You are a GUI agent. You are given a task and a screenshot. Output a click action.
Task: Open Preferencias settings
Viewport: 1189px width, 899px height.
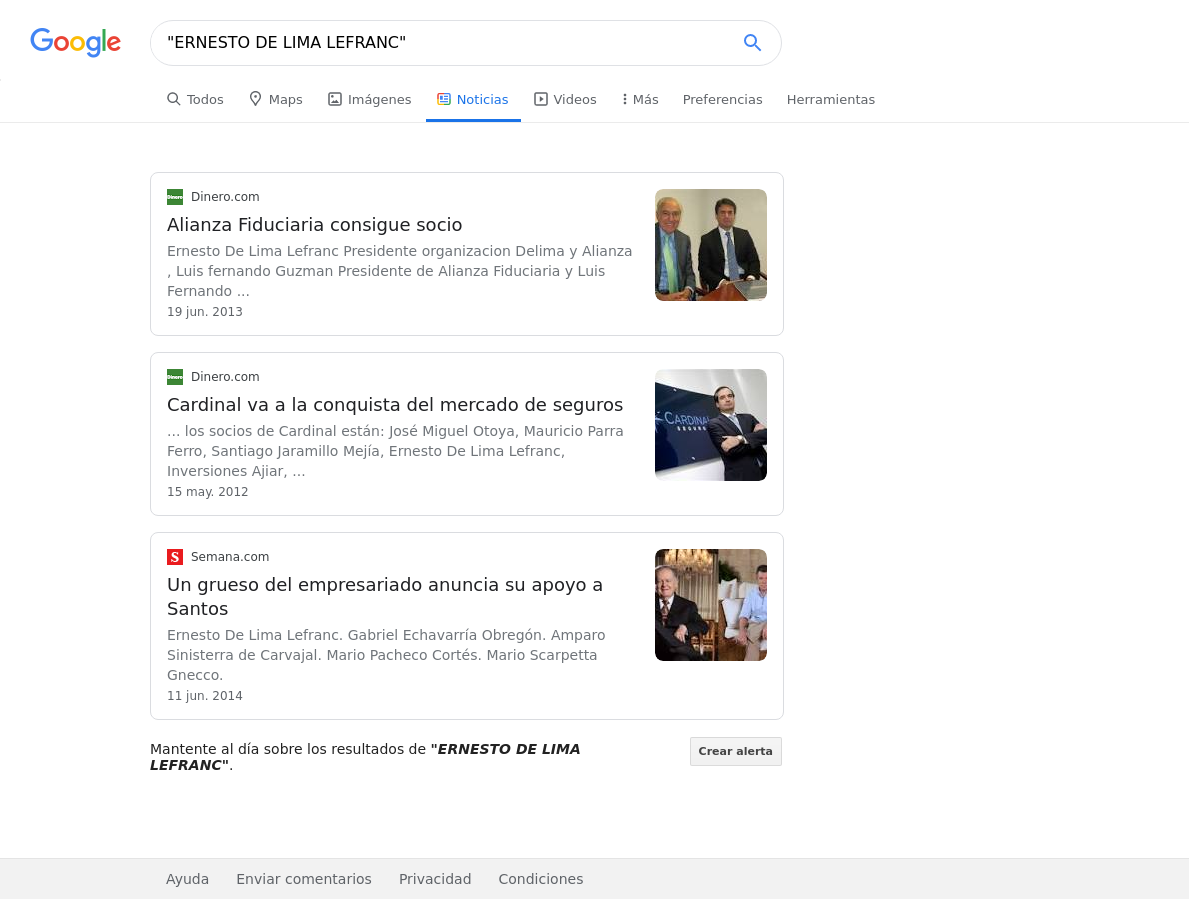(x=723, y=99)
